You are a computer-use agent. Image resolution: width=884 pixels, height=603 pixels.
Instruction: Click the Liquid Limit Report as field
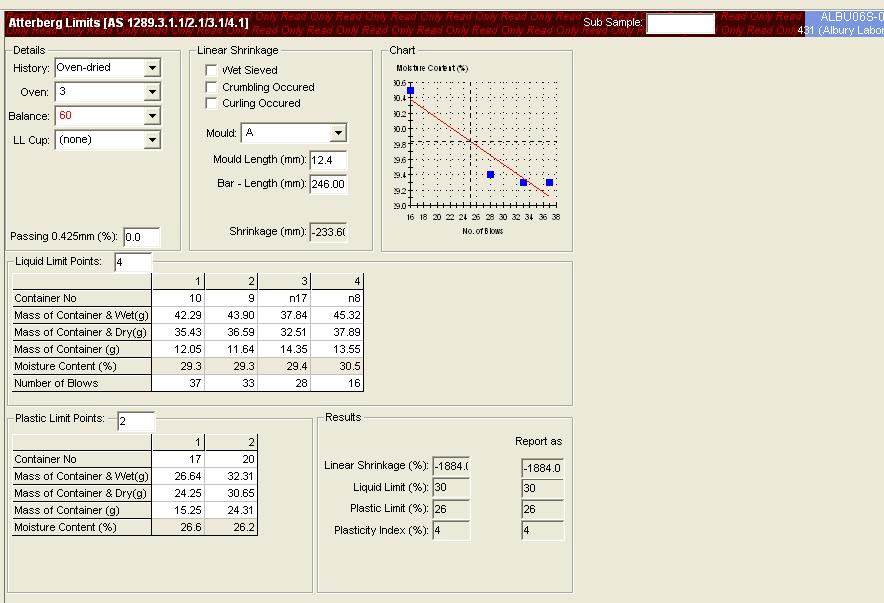coord(542,488)
